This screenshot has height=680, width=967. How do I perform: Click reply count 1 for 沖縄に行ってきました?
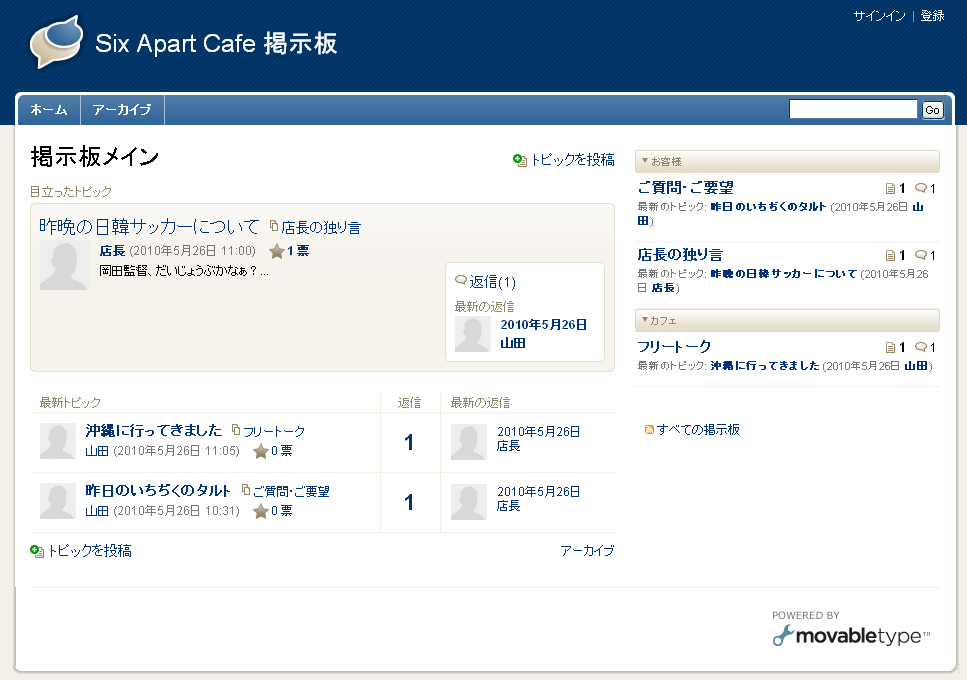(x=409, y=442)
